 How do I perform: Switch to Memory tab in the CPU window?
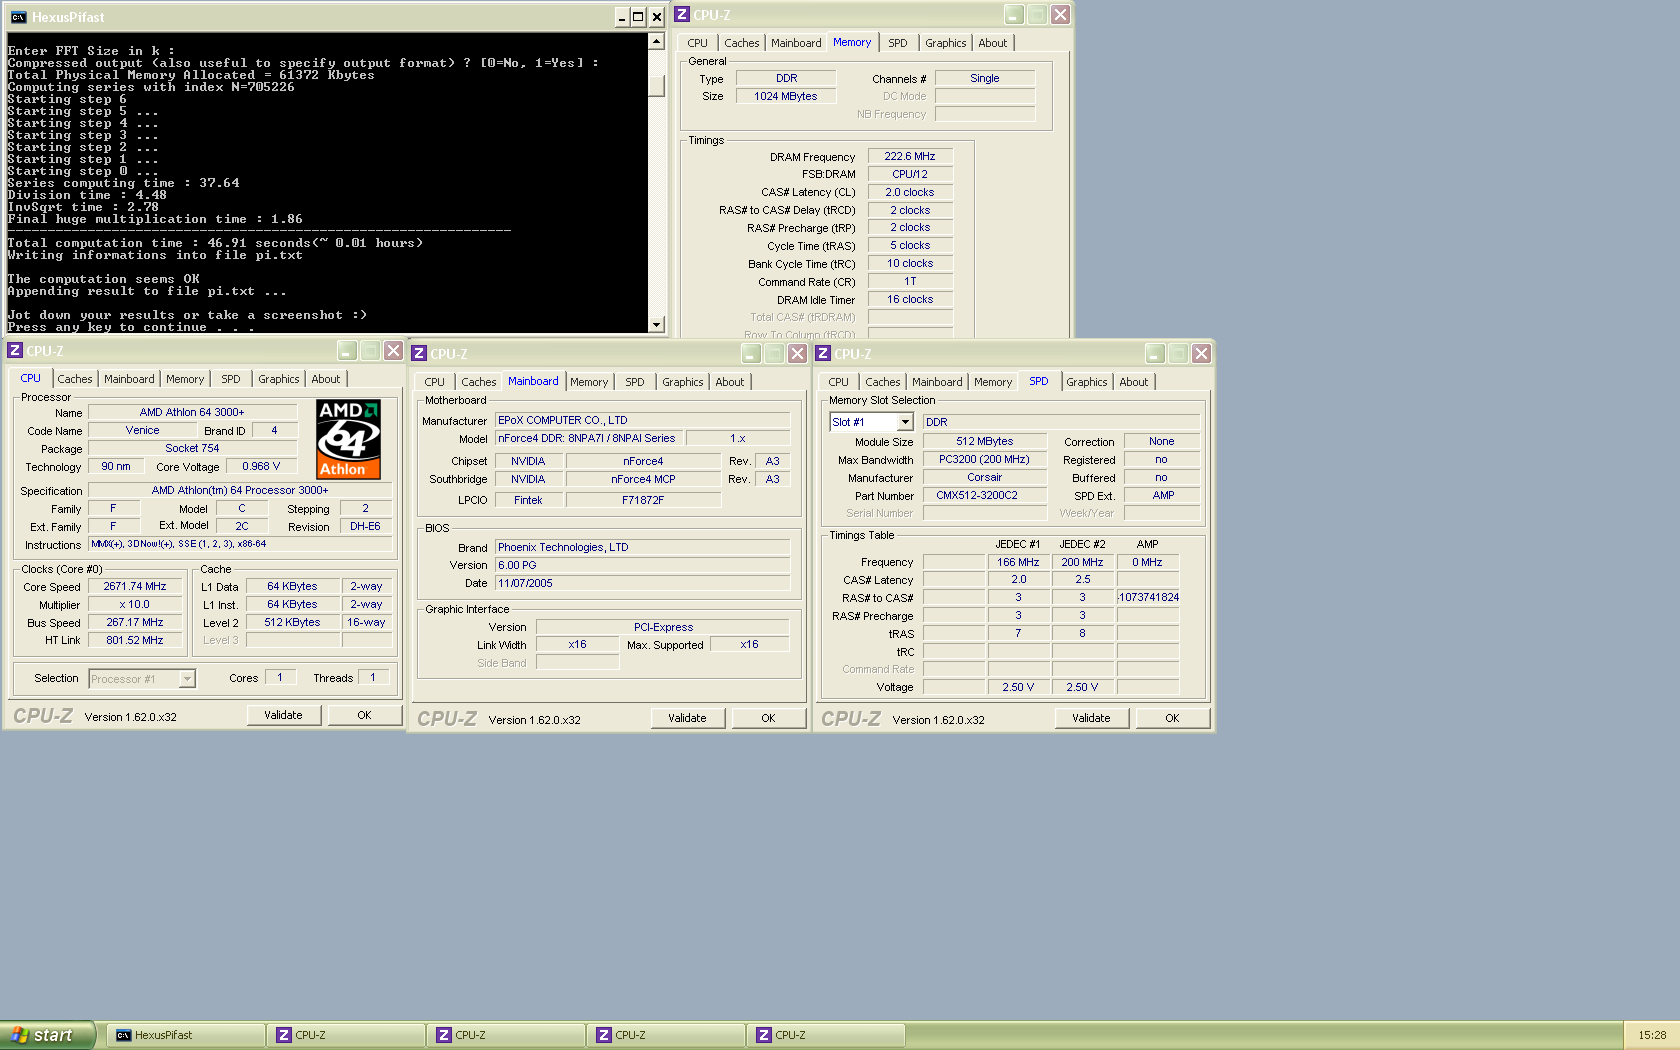point(185,379)
